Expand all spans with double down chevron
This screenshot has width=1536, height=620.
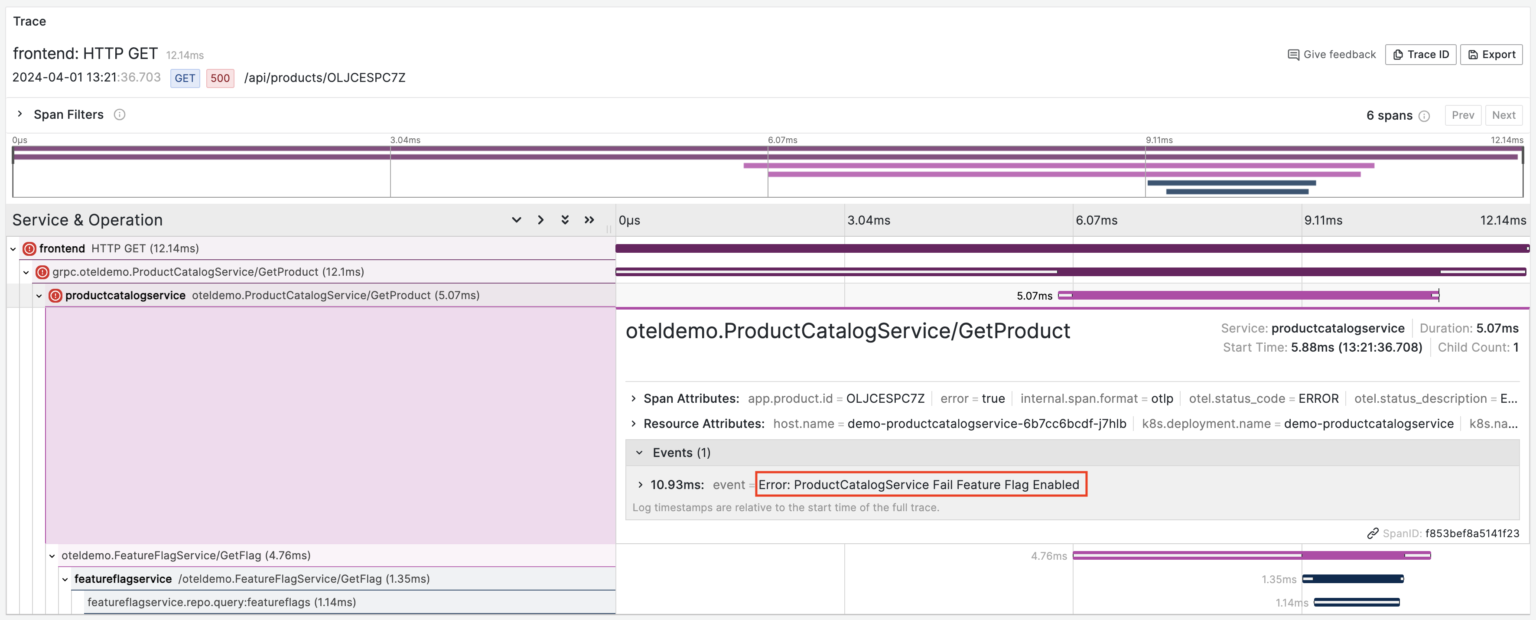coord(565,220)
